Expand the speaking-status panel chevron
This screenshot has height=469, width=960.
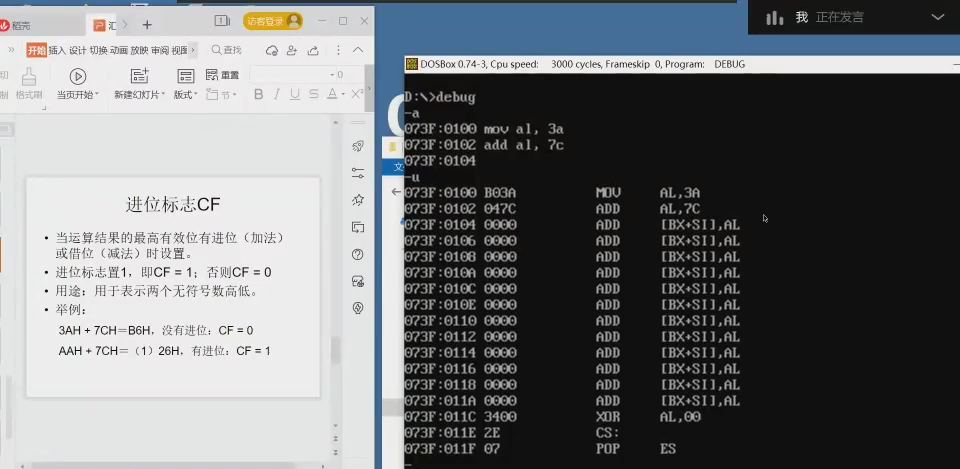(x=937, y=17)
